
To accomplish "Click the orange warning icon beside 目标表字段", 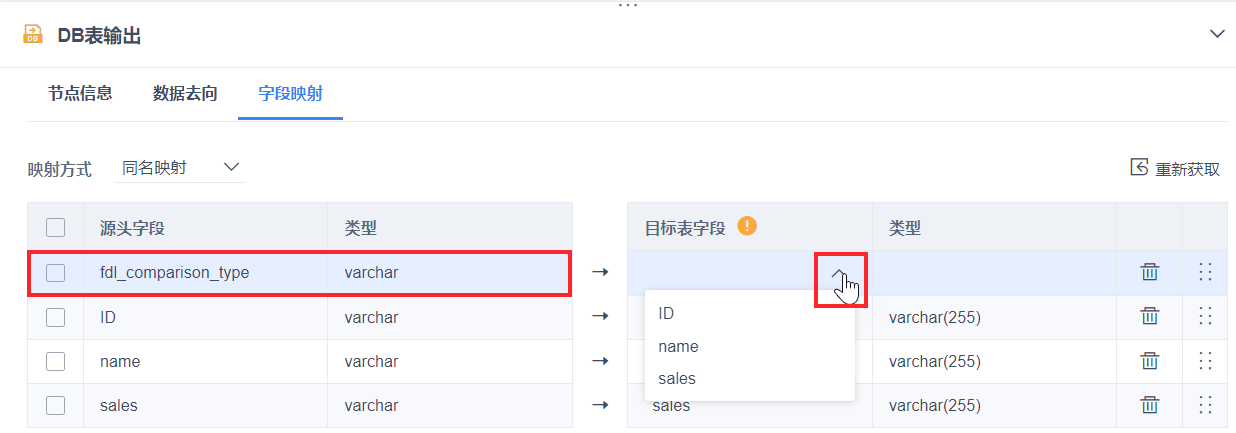I will tap(746, 226).
